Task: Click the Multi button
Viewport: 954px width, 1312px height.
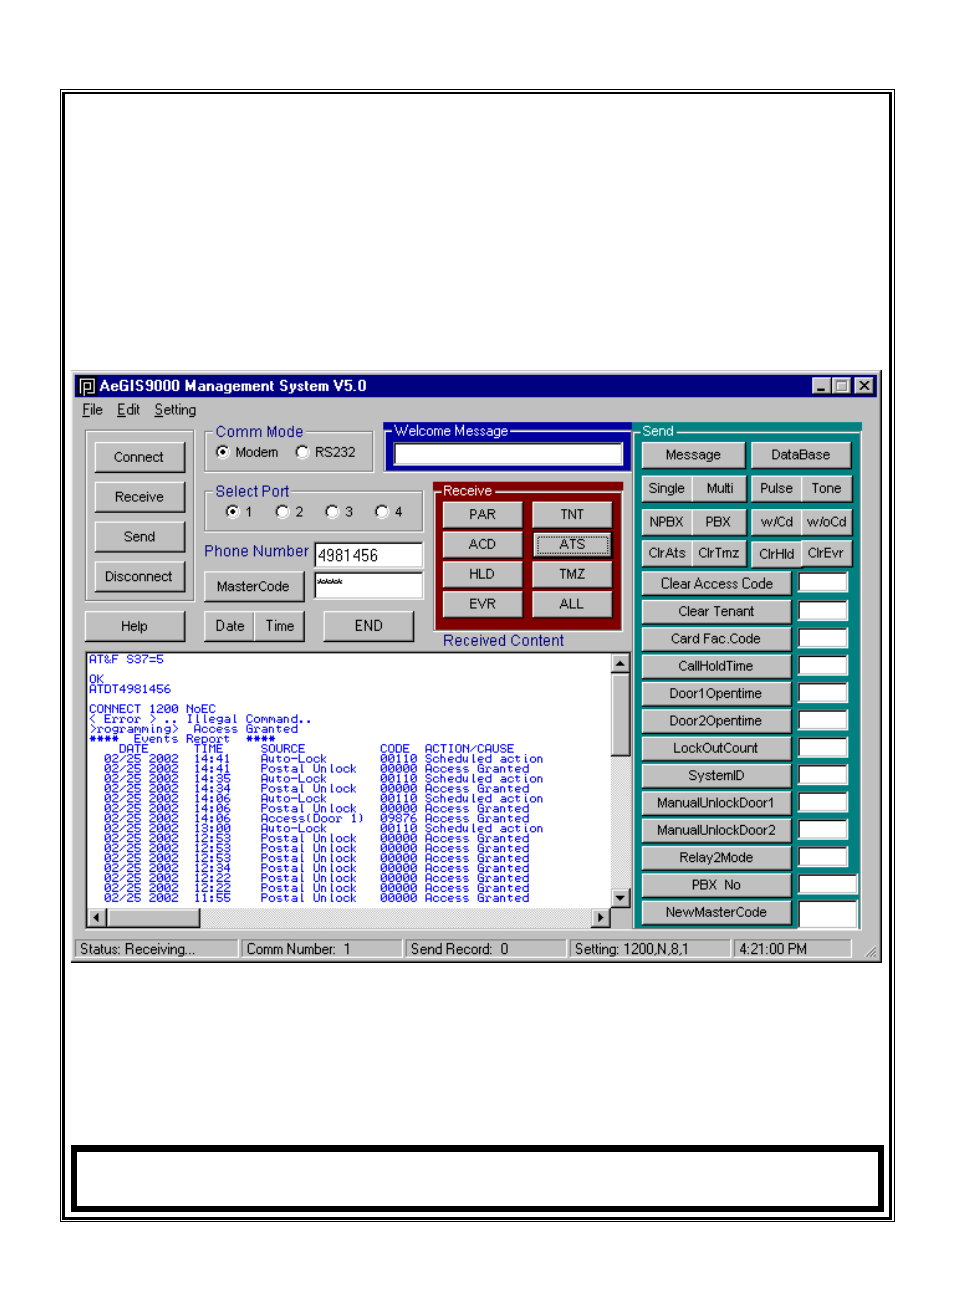Action: [719, 489]
